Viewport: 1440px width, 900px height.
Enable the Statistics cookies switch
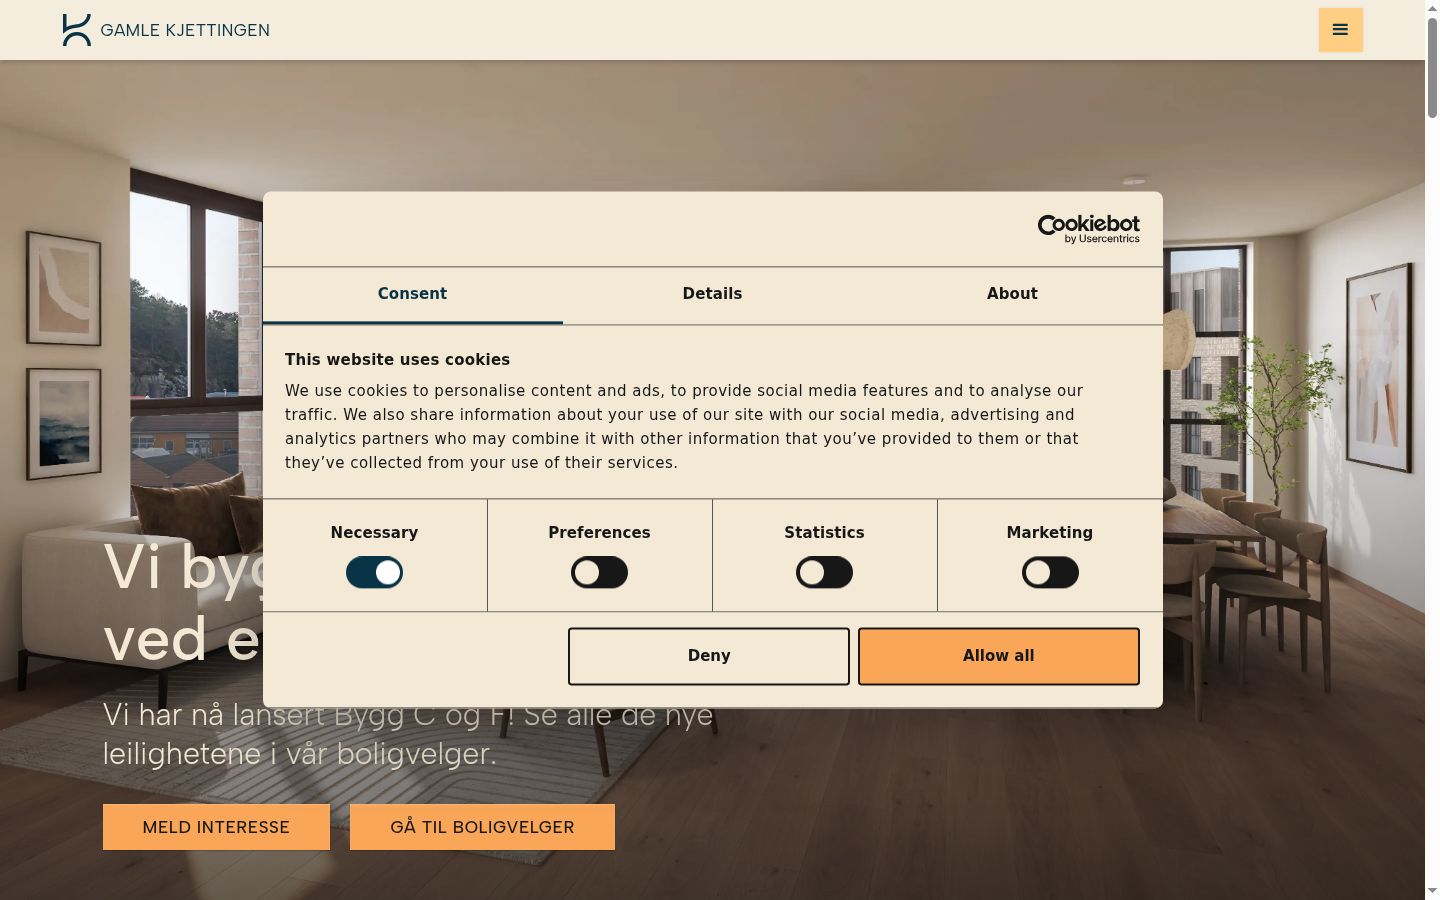pos(824,572)
